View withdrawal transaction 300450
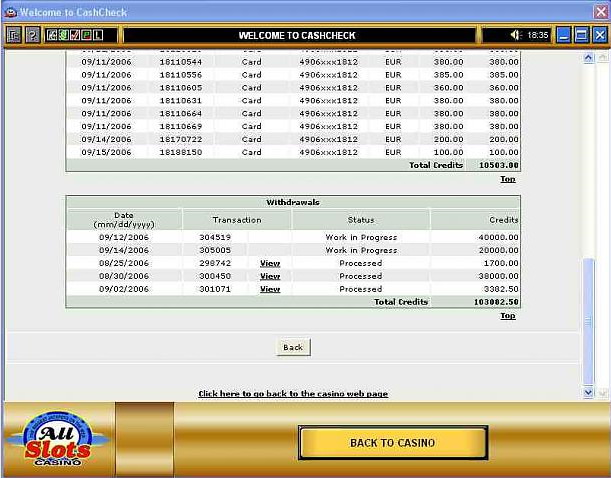The width and height of the screenshot is (611, 478). [x=270, y=276]
